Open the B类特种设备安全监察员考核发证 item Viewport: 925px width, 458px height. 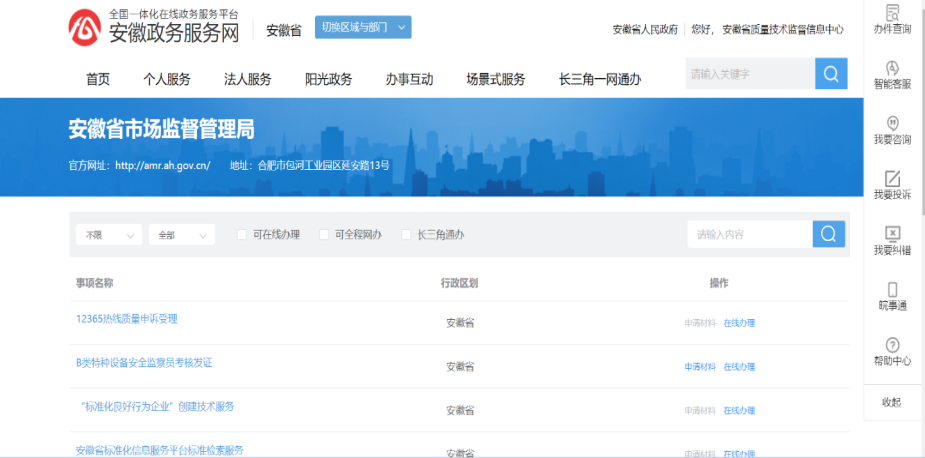[x=145, y=363]
